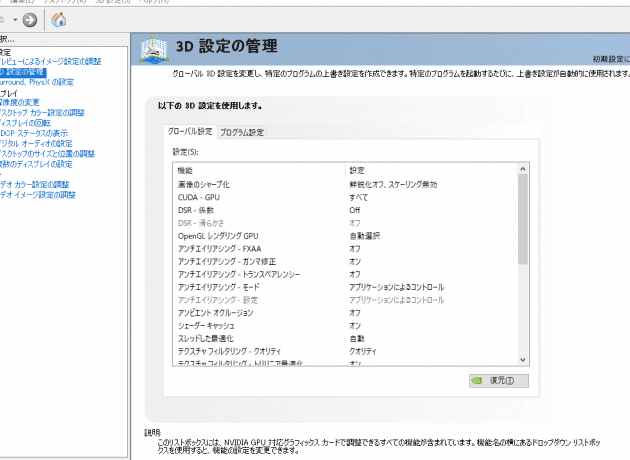Select 3D 設定の管理 in the sidebar

click(23, 72)
